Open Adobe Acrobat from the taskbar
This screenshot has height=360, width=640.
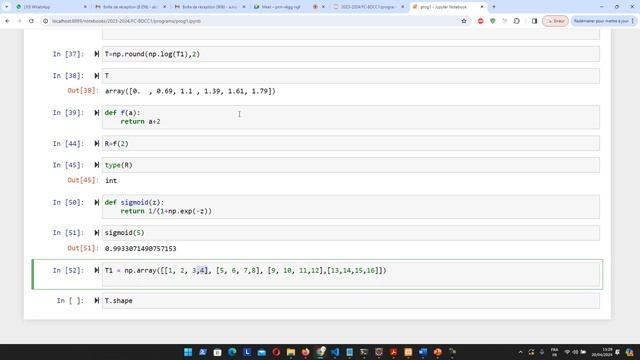pos(393,352)
